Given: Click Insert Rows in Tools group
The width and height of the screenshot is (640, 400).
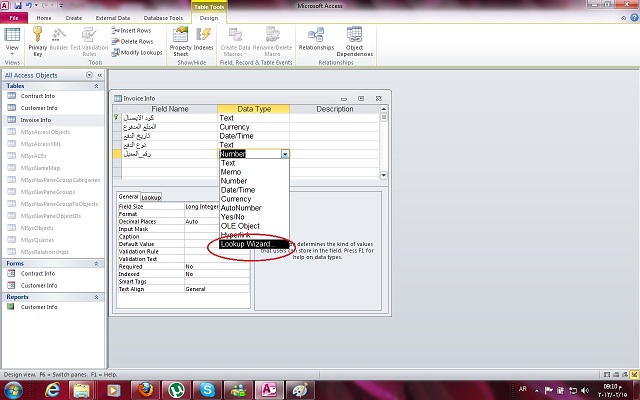Looking at the screenshot, I should tap(131, 31).
